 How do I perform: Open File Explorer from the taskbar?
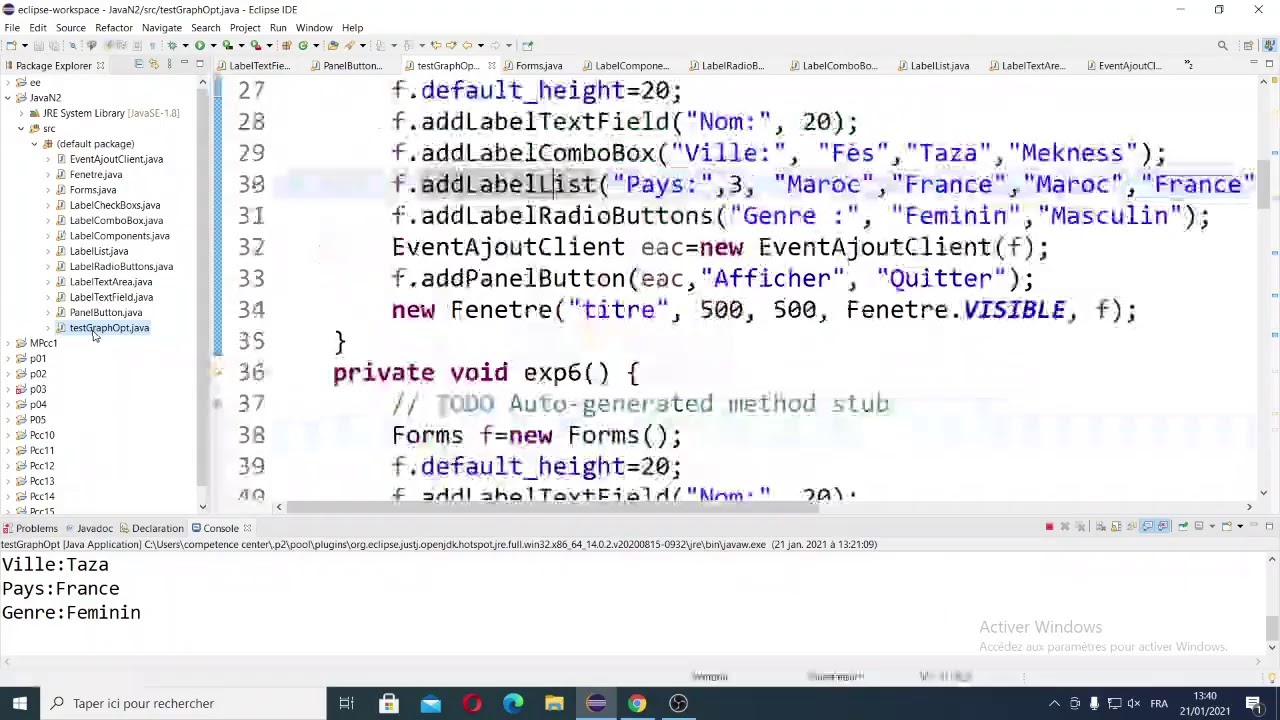(x=554, y=703)
